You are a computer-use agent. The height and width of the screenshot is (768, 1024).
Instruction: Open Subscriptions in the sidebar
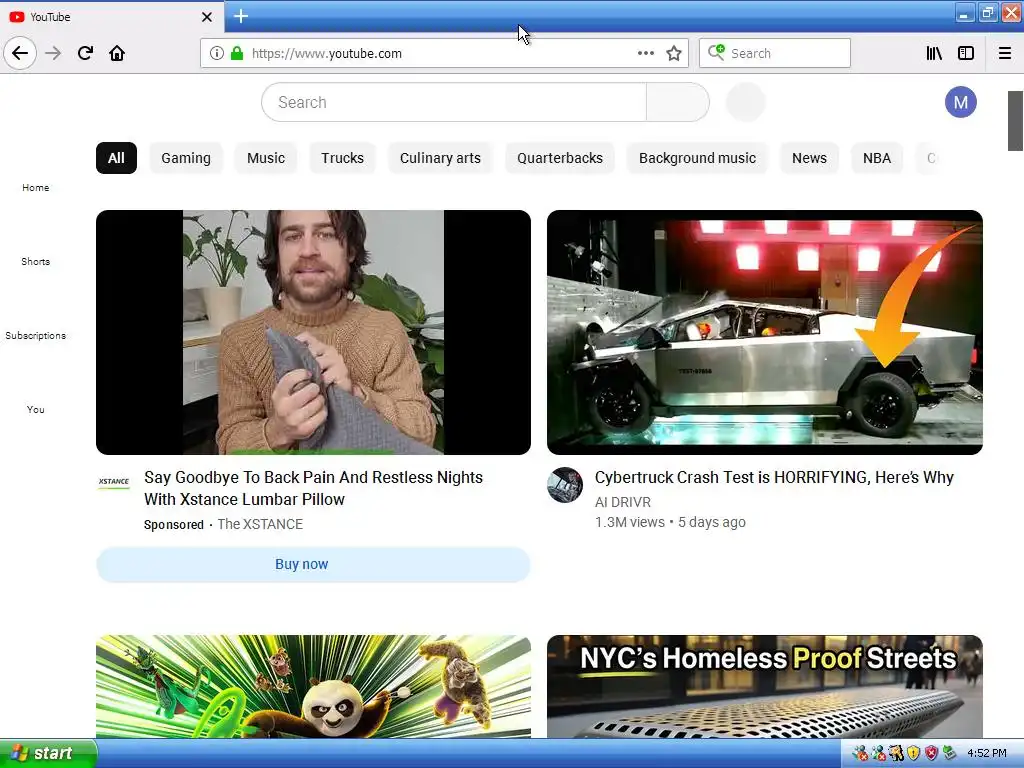point(35,336)
